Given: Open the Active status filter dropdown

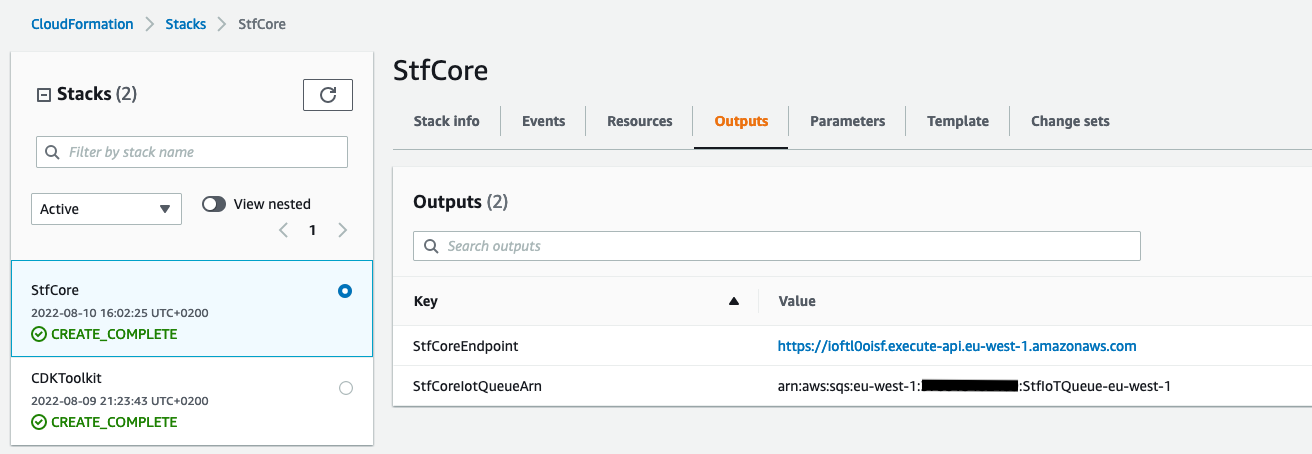Looking at the screenshot, I should (x=107, y=209).
